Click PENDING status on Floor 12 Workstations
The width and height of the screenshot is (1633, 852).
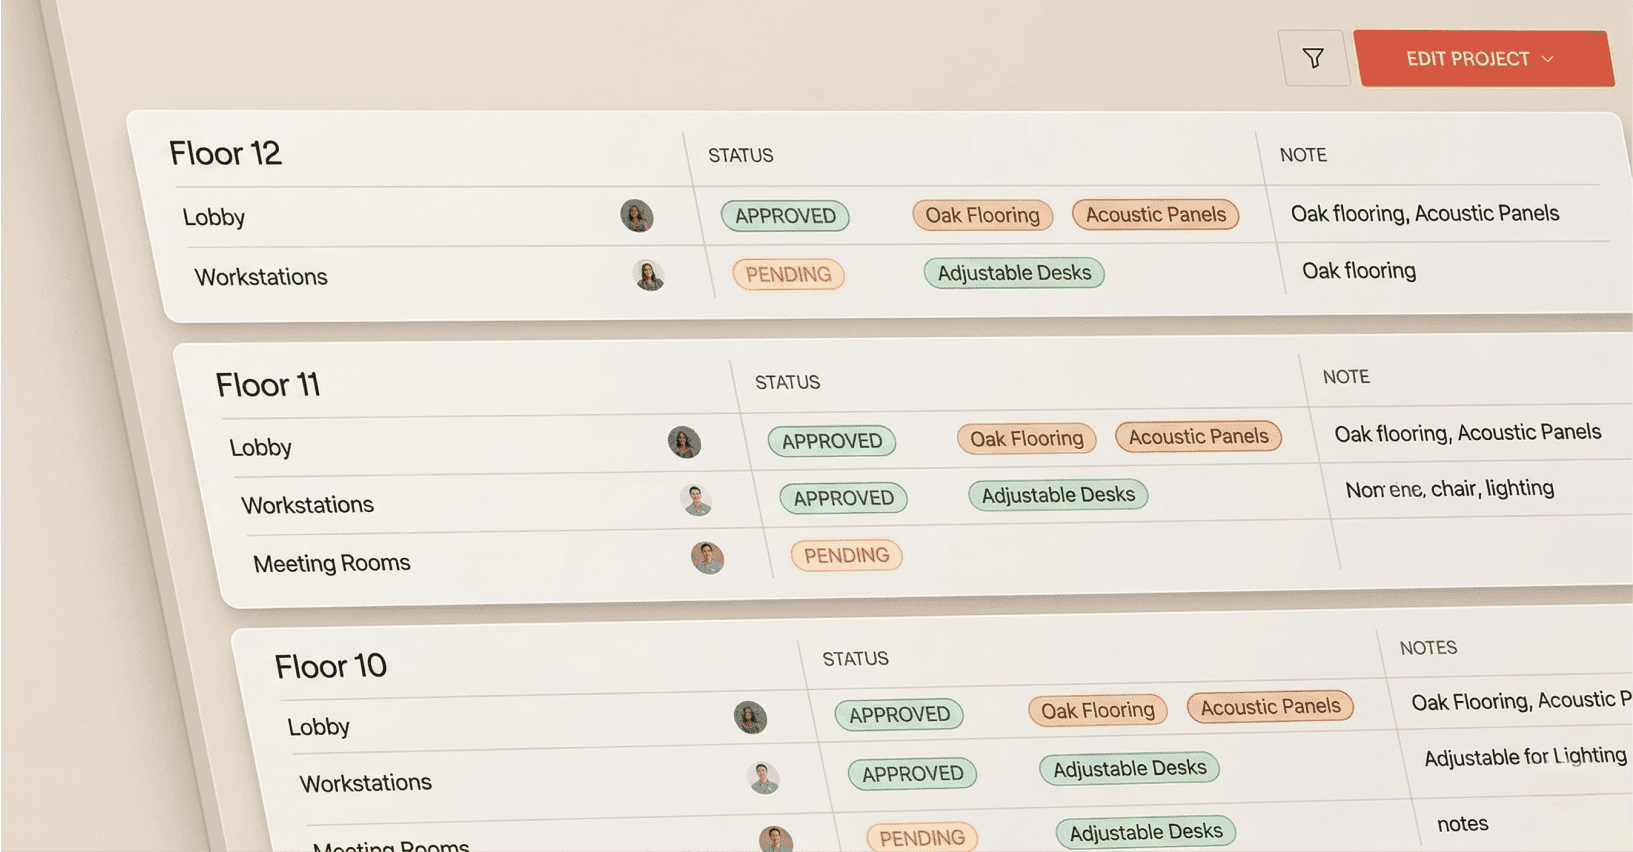(x=788, y=274)
